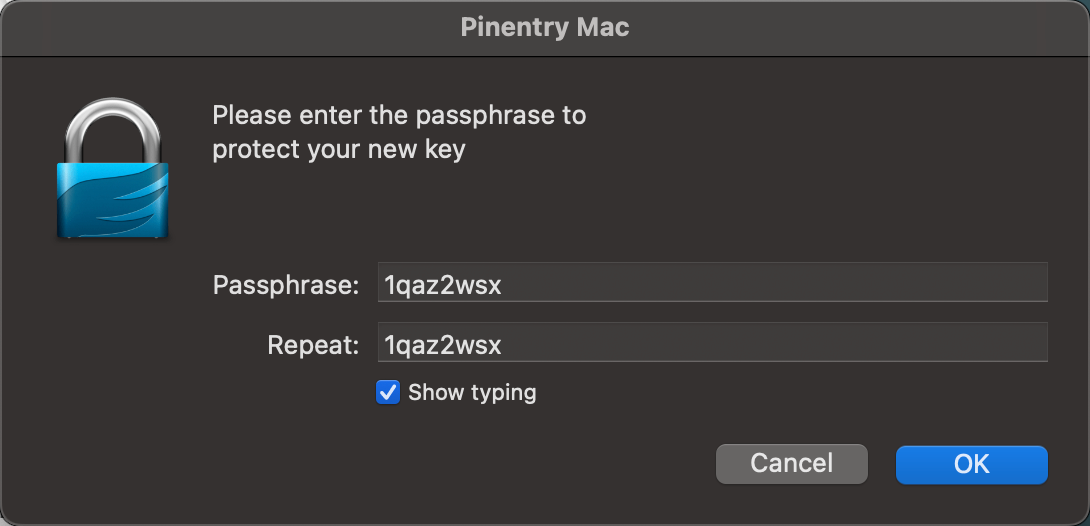The width and height of the screenshot is (1090, 526).
Task: Disable the Show typing checkbox
Action: [x=388, y=392]
